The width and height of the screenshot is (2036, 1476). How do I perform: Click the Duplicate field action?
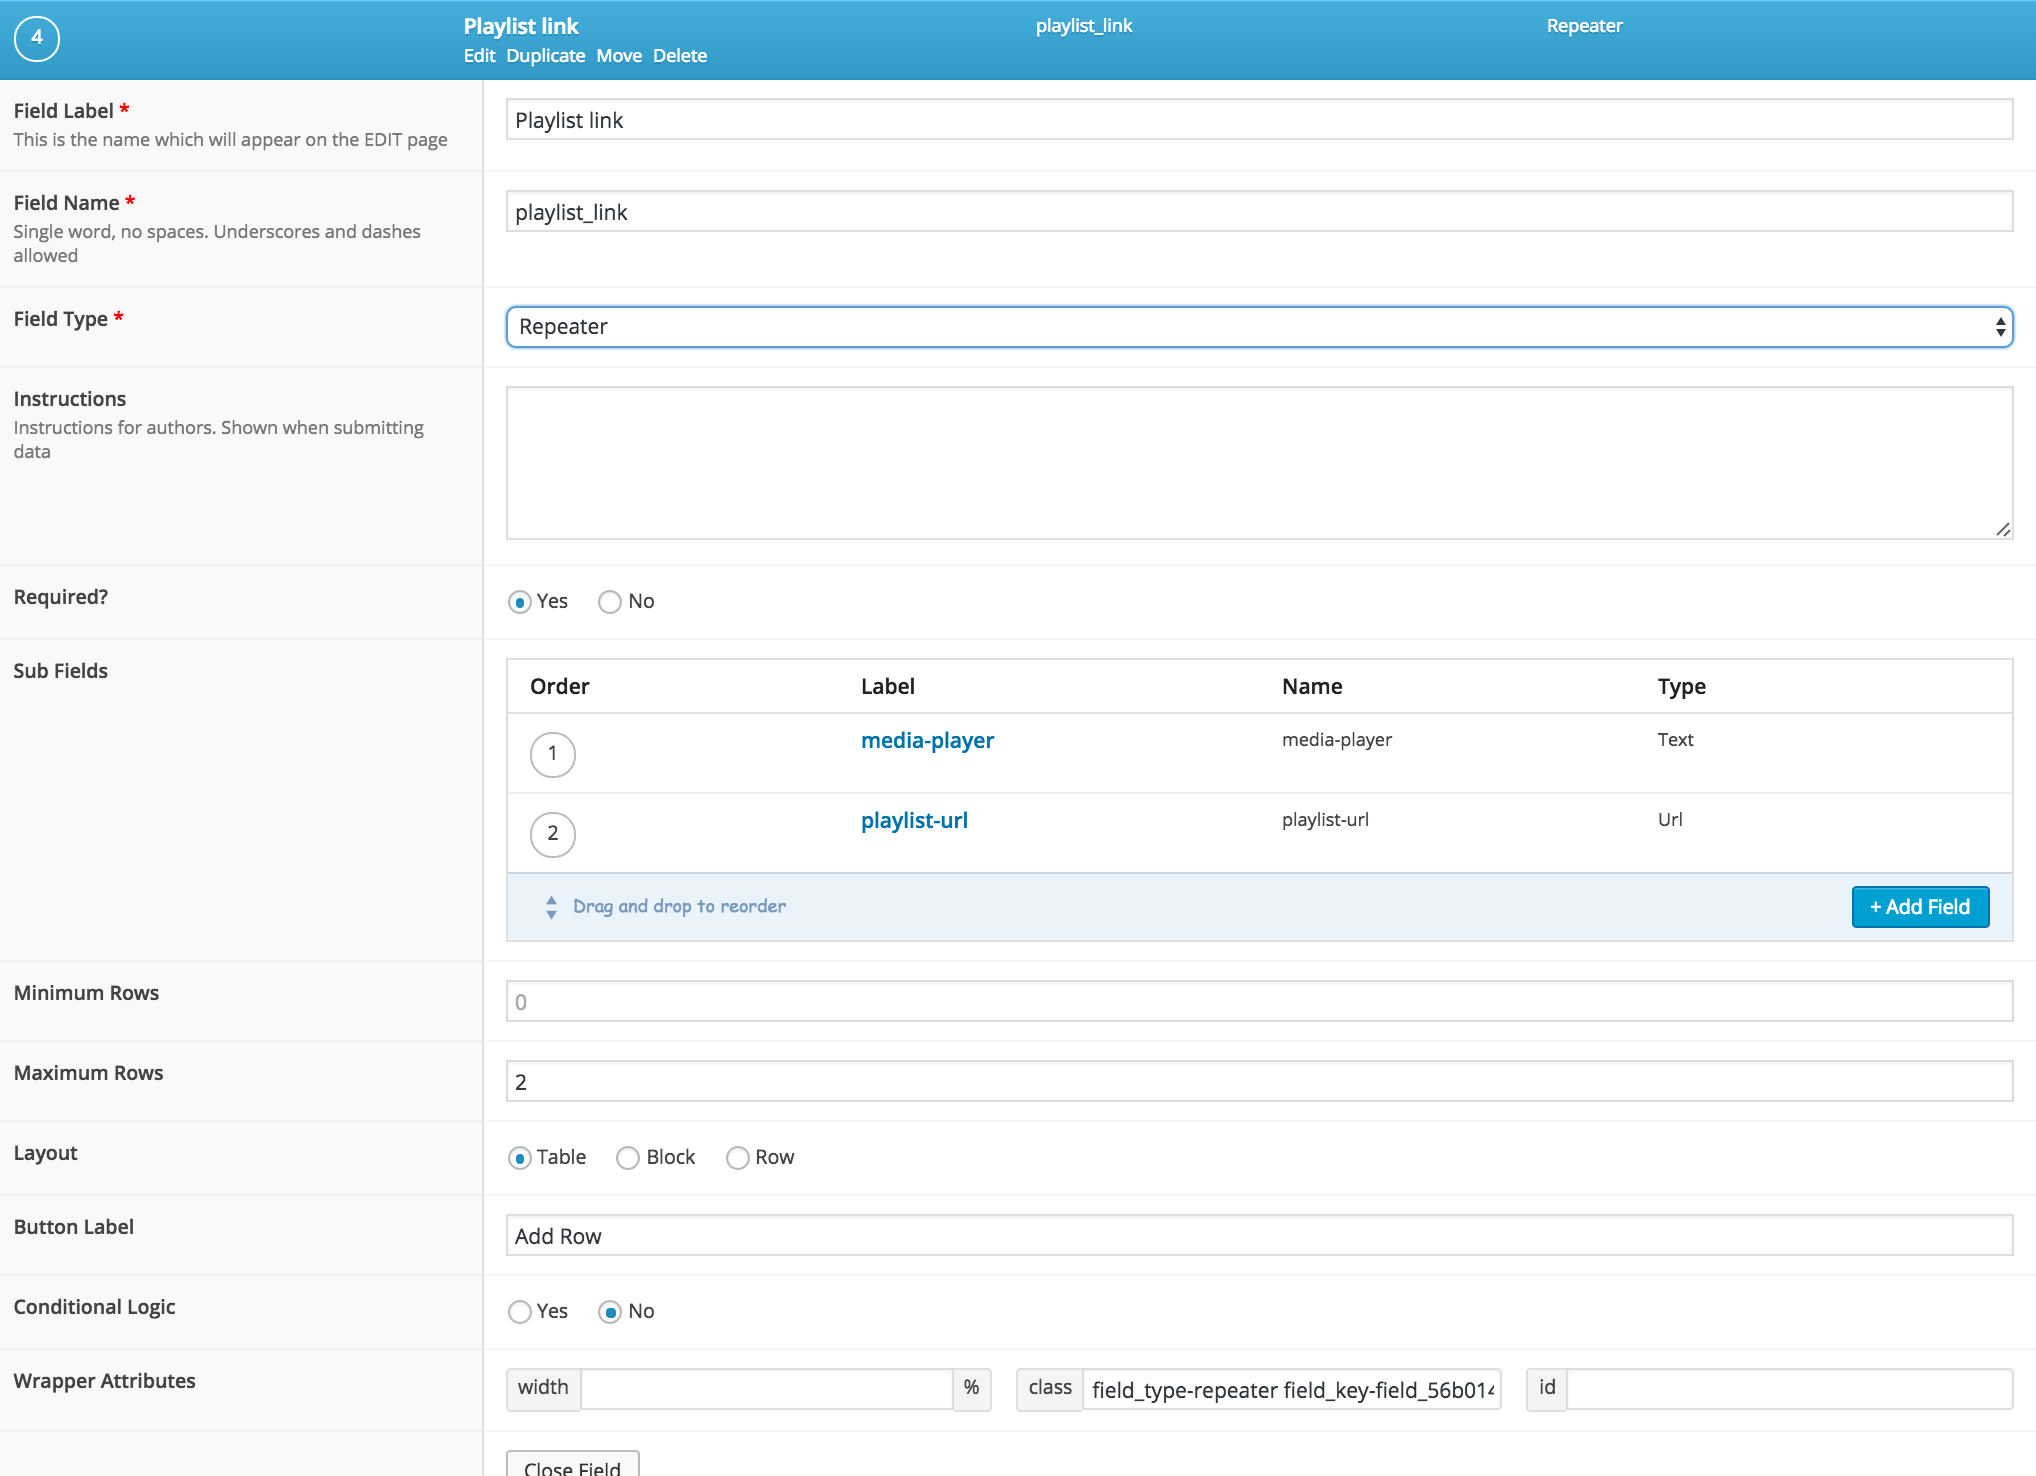[x=545, y=56]
